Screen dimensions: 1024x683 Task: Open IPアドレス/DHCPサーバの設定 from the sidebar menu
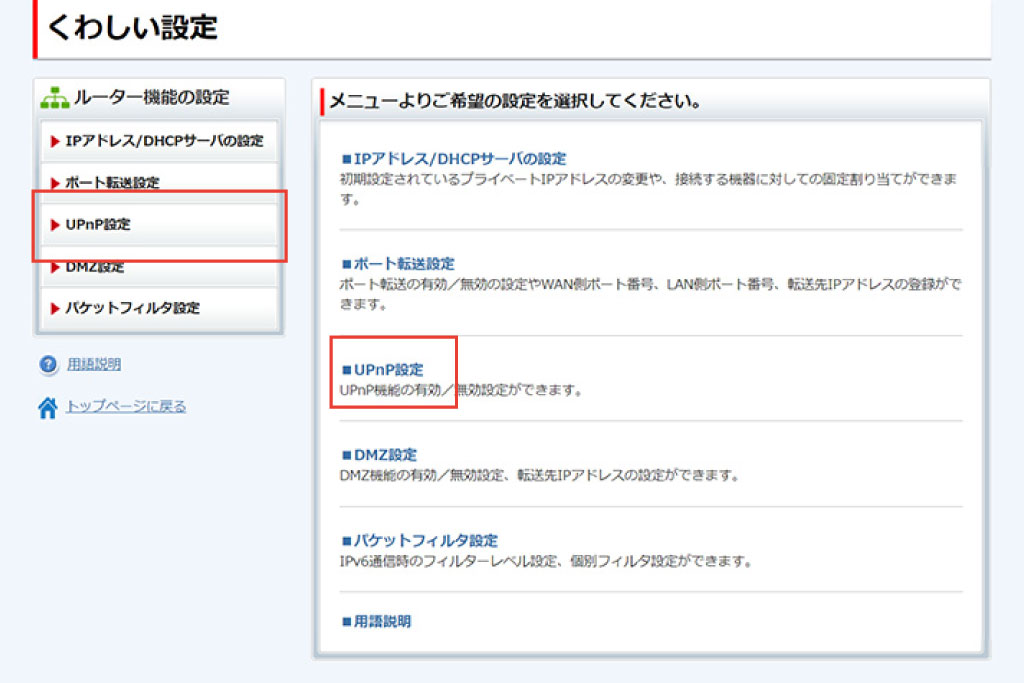coord(164,141)
